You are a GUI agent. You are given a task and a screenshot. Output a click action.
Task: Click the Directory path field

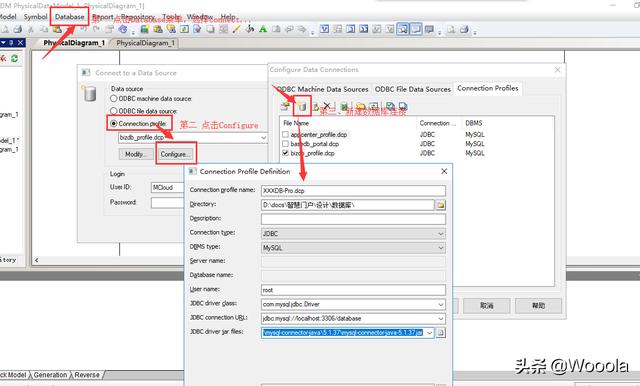coord(347,205)
